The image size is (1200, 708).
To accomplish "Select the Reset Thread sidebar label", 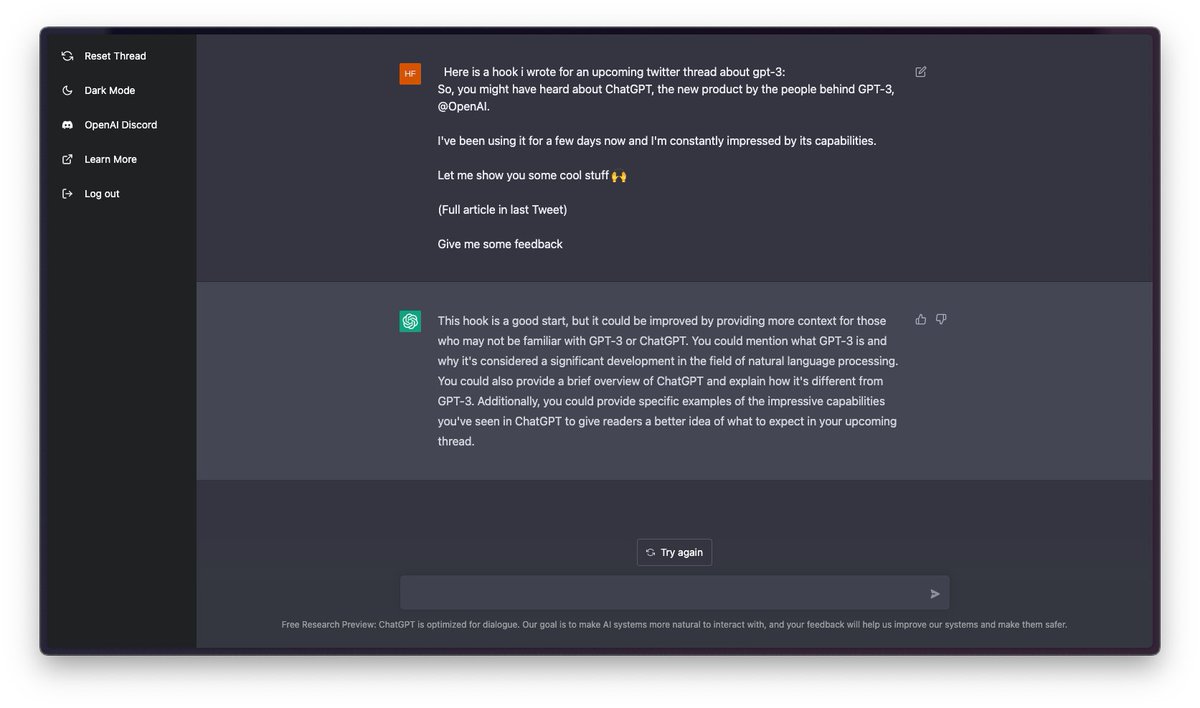I will point(115,56).
